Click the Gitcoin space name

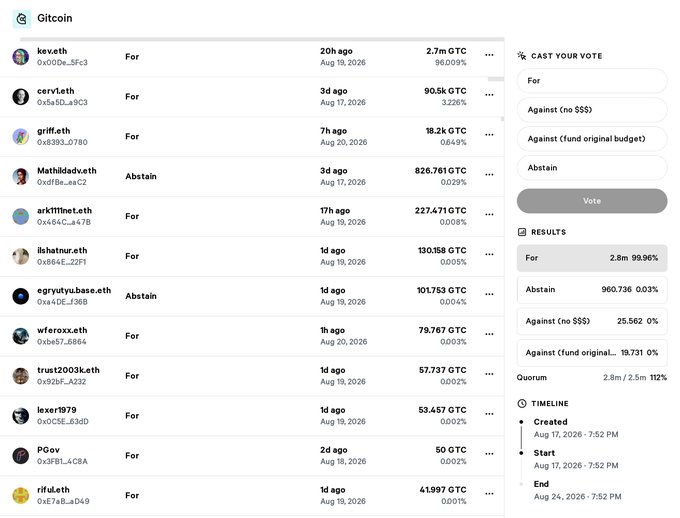(55, 18)
